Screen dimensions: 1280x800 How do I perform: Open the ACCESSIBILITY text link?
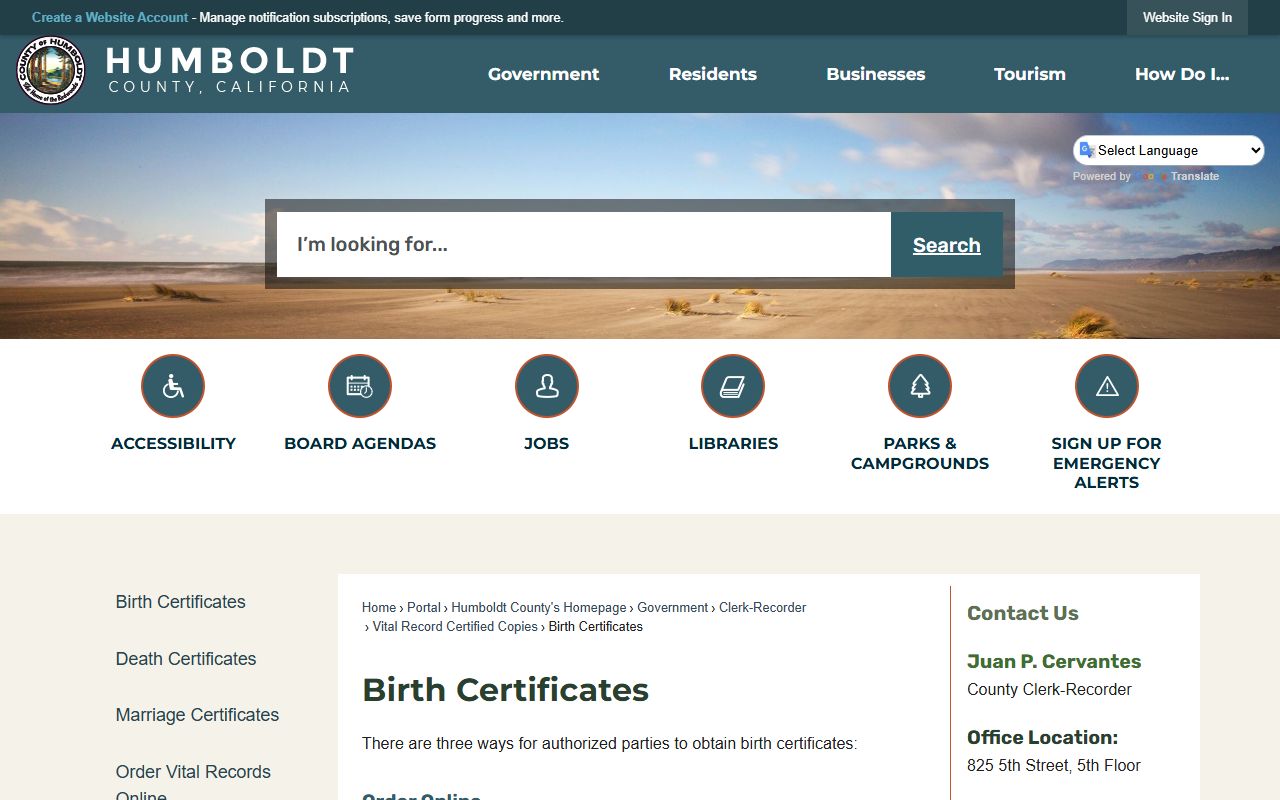point(173,444)
